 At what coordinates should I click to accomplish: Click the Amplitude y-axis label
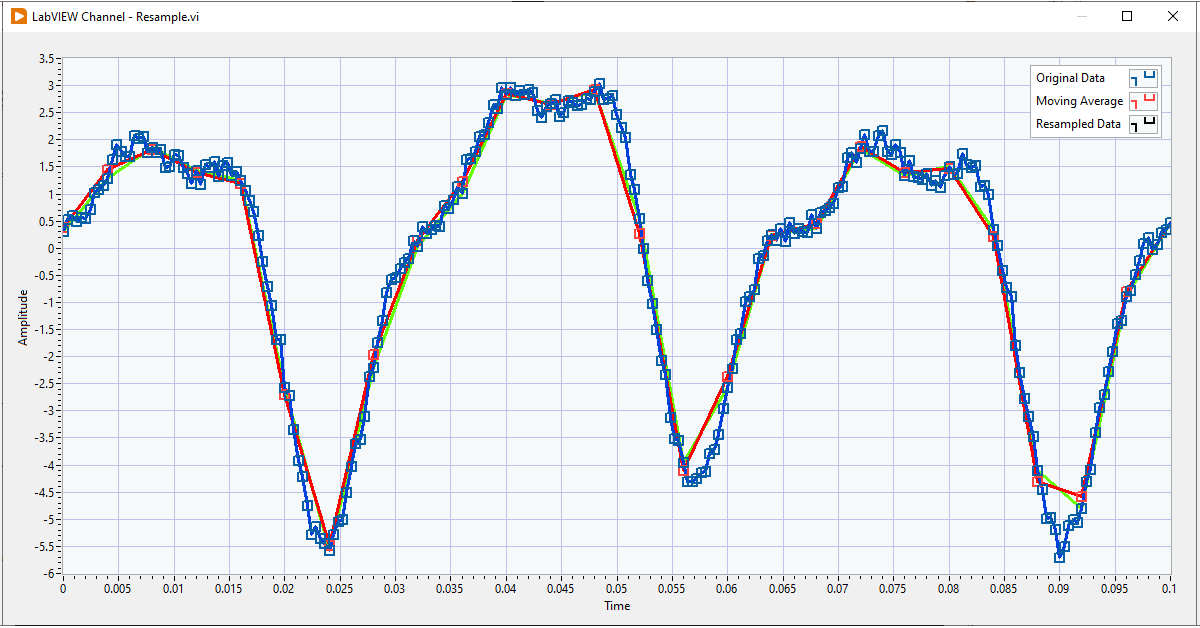click(23, 317)
